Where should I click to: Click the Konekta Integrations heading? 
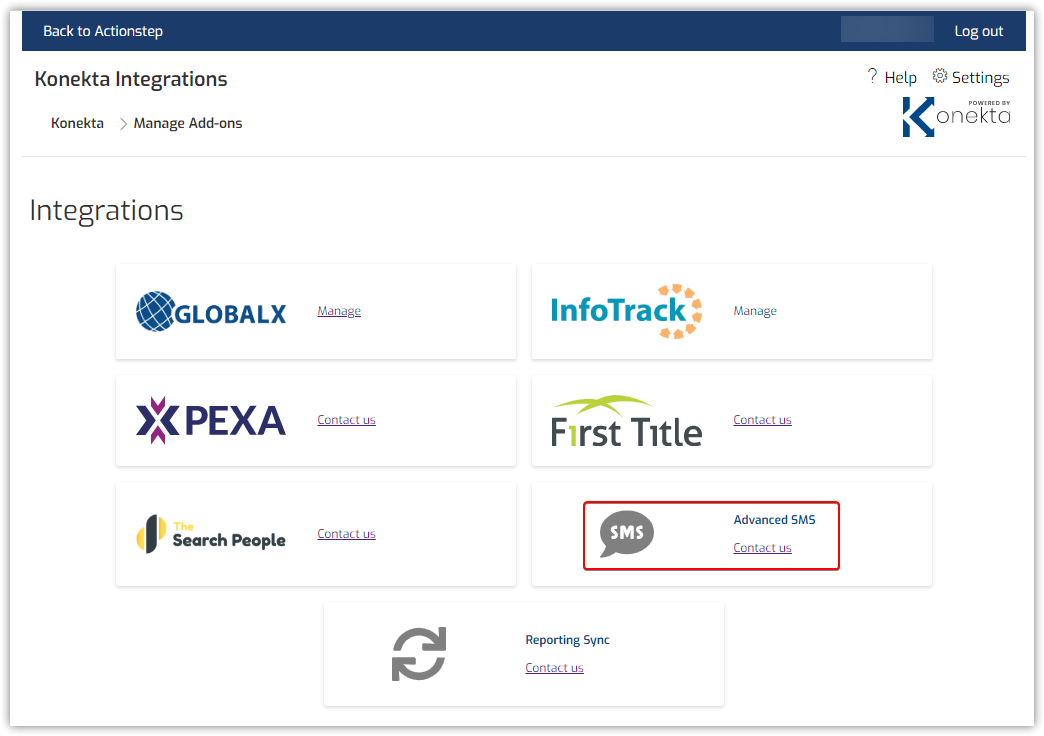[130, 79]
